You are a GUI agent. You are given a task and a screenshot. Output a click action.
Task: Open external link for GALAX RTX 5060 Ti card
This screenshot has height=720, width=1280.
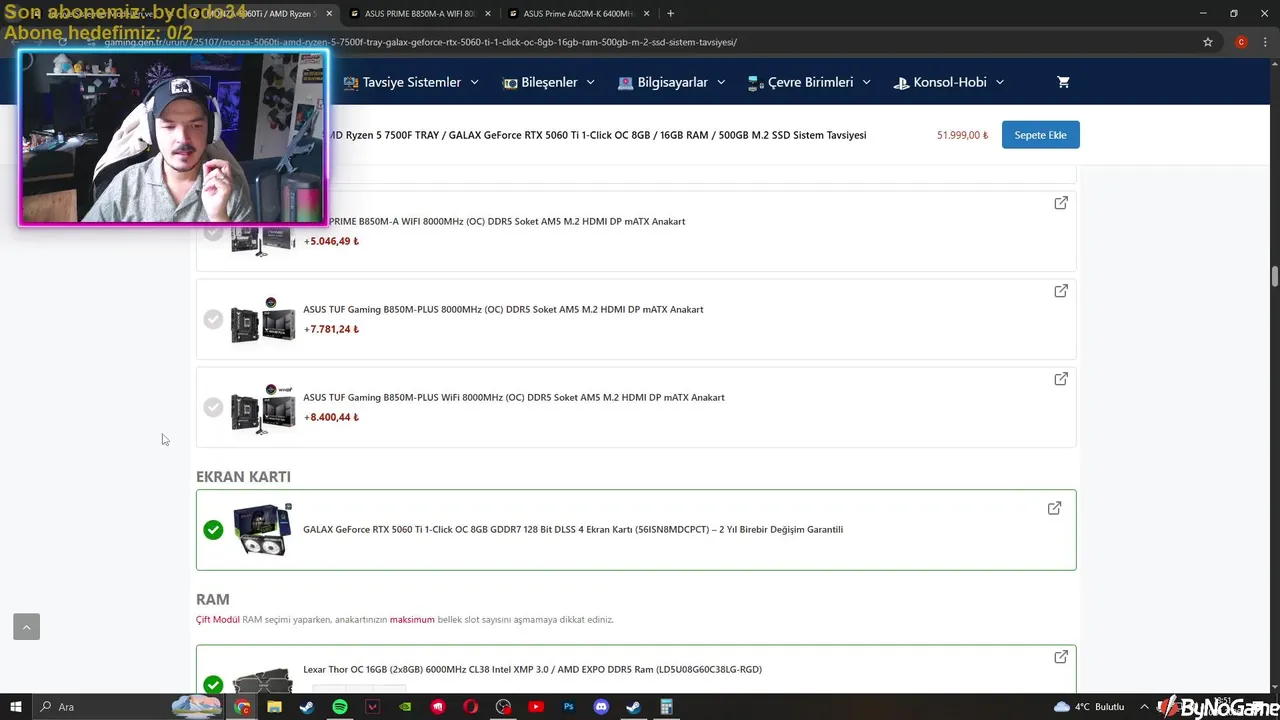tap(1054, 508)
